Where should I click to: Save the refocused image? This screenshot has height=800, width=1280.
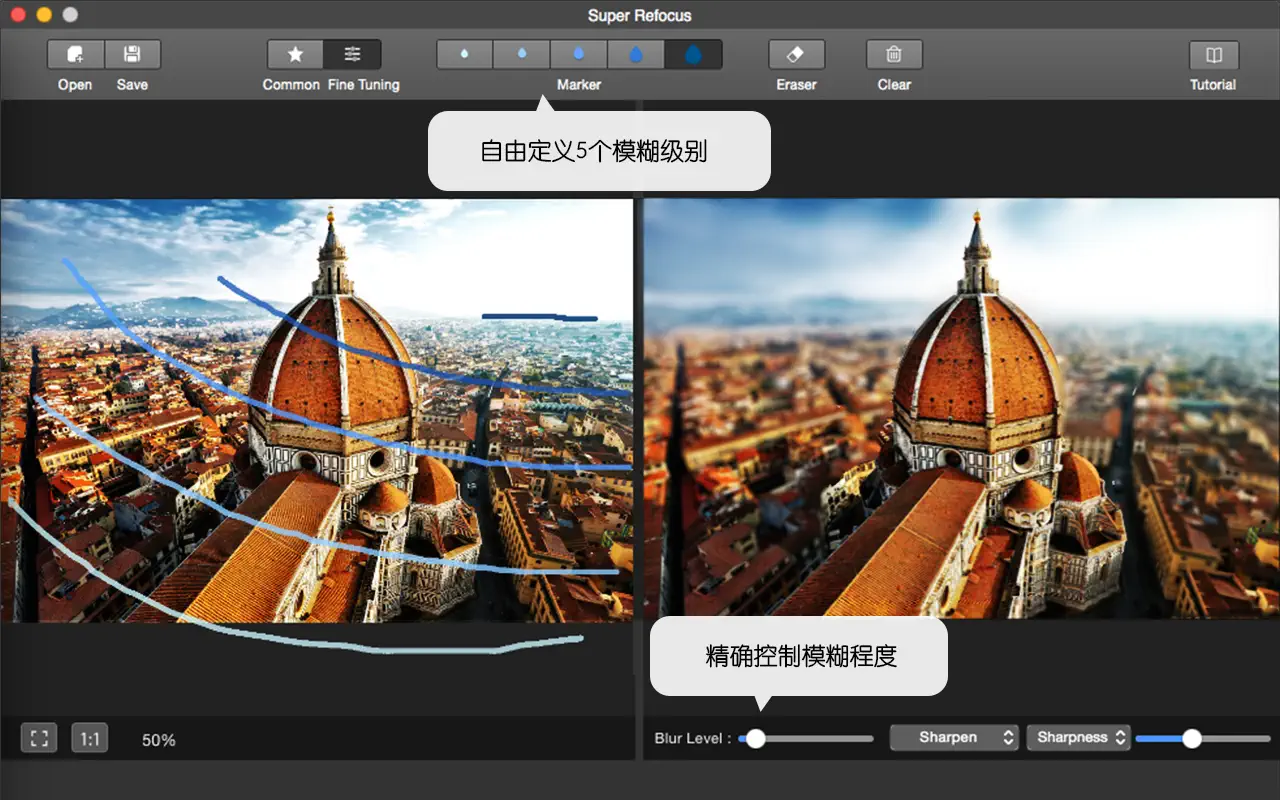pyautogui.click(x=132, y=53)
